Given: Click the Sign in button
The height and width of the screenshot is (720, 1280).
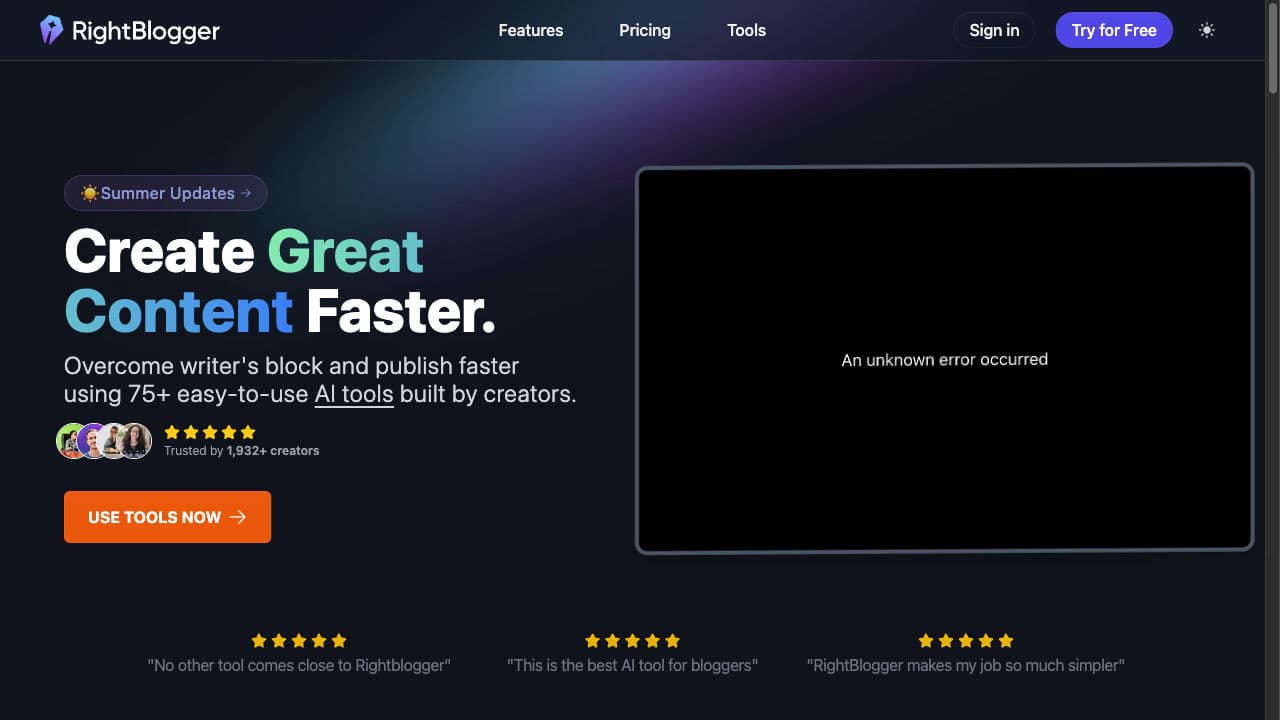Looking at the screenshot, I should pyautogui.click(x=994, y=30).
